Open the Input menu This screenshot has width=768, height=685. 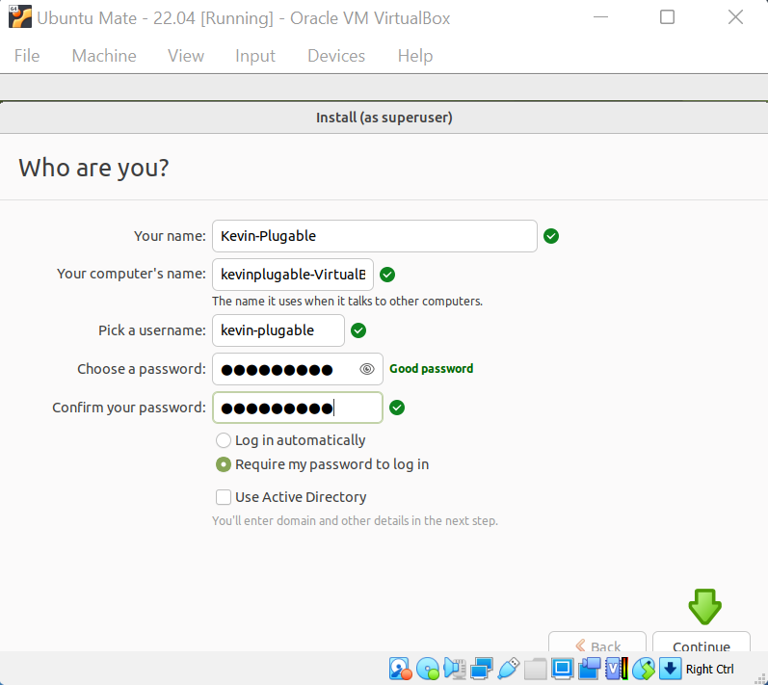point(255,56)
